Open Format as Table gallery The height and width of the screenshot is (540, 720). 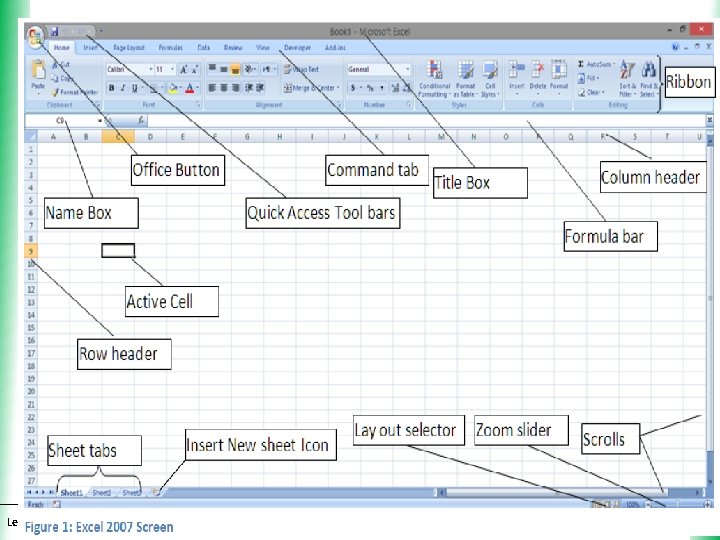pyautogui.click(x=465, y=79)
